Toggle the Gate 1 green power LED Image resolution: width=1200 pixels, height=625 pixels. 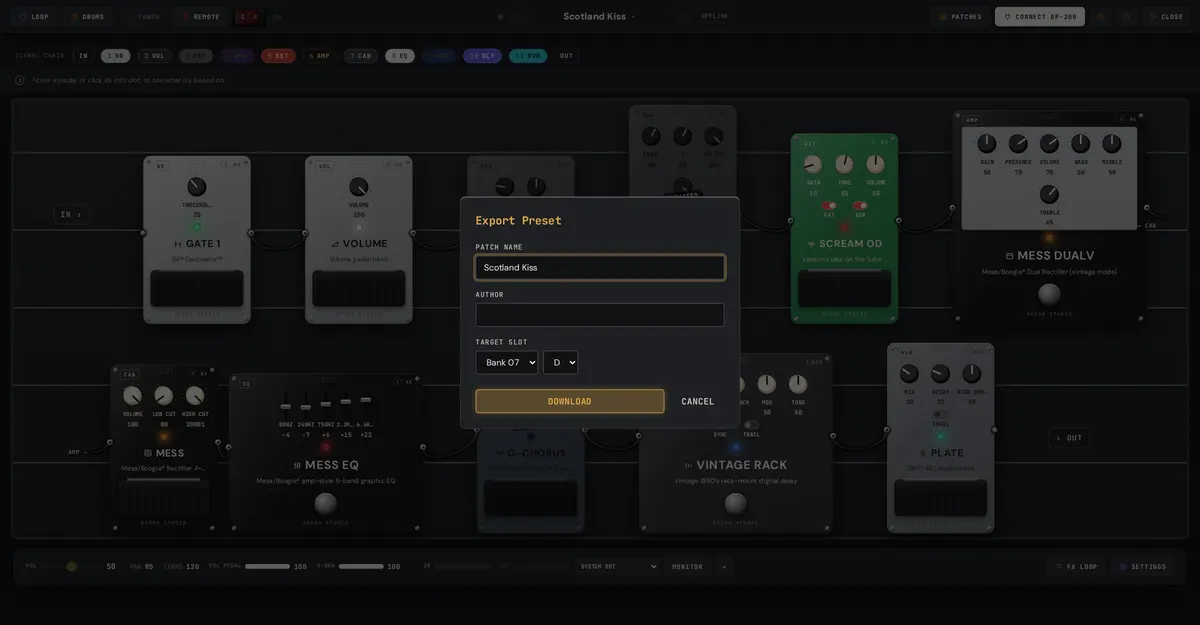pyautogui.click(x=197, y=227)
